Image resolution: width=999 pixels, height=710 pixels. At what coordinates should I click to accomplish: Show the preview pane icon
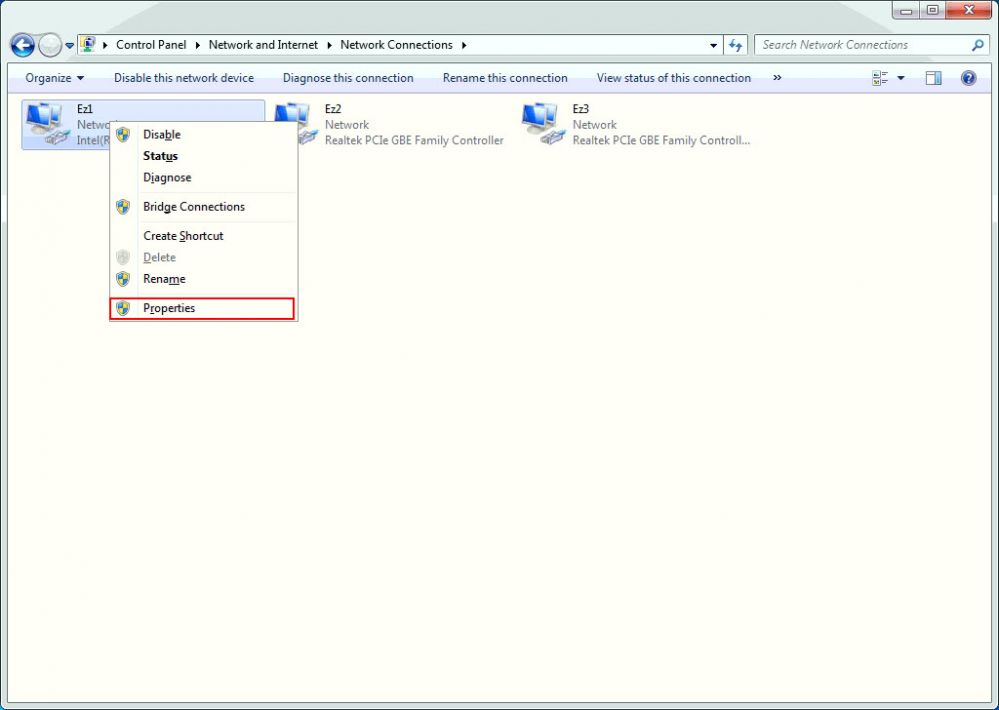point(933,78)
